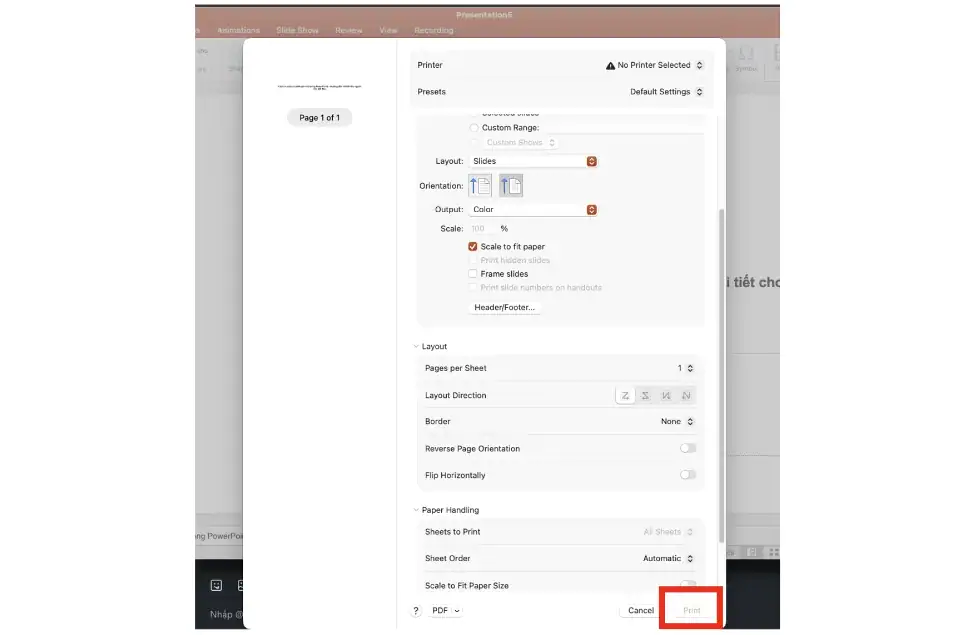977x635 pixels.
Task: Open the Slide Show ribbon tab
Action: click(297, 30)
